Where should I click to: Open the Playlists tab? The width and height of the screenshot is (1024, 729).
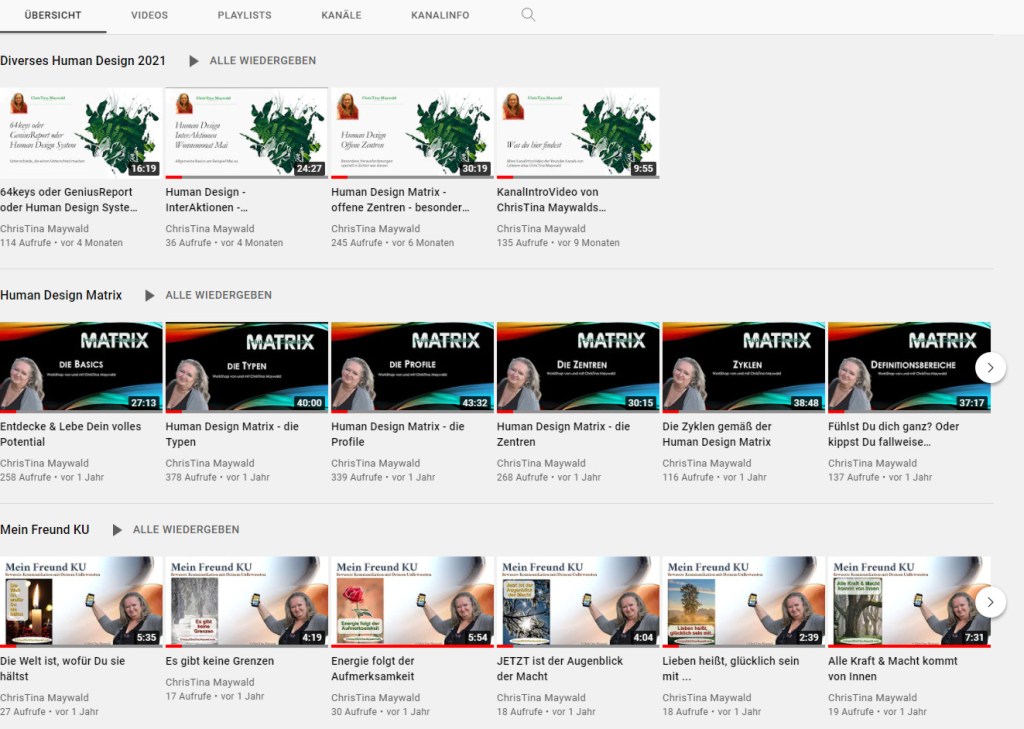click(x=244, y=16)
